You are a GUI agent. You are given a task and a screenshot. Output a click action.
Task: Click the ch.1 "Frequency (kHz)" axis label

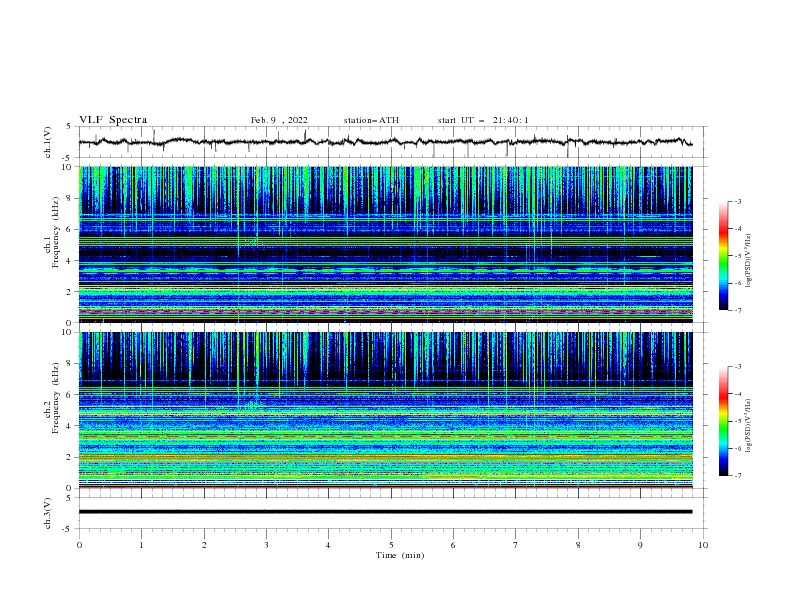56,233
